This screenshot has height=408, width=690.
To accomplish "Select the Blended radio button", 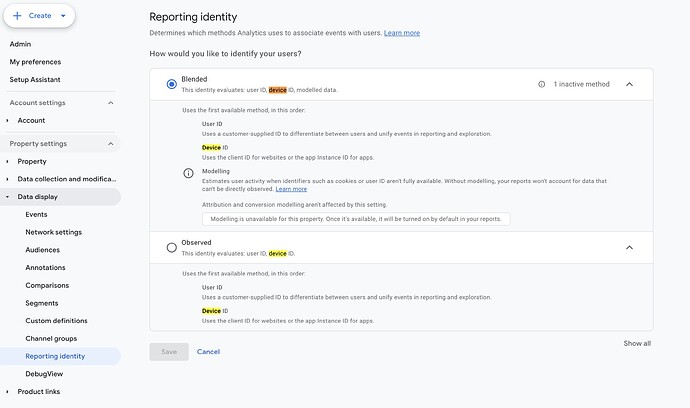I will pyautogui.click(x=172, y=85).
